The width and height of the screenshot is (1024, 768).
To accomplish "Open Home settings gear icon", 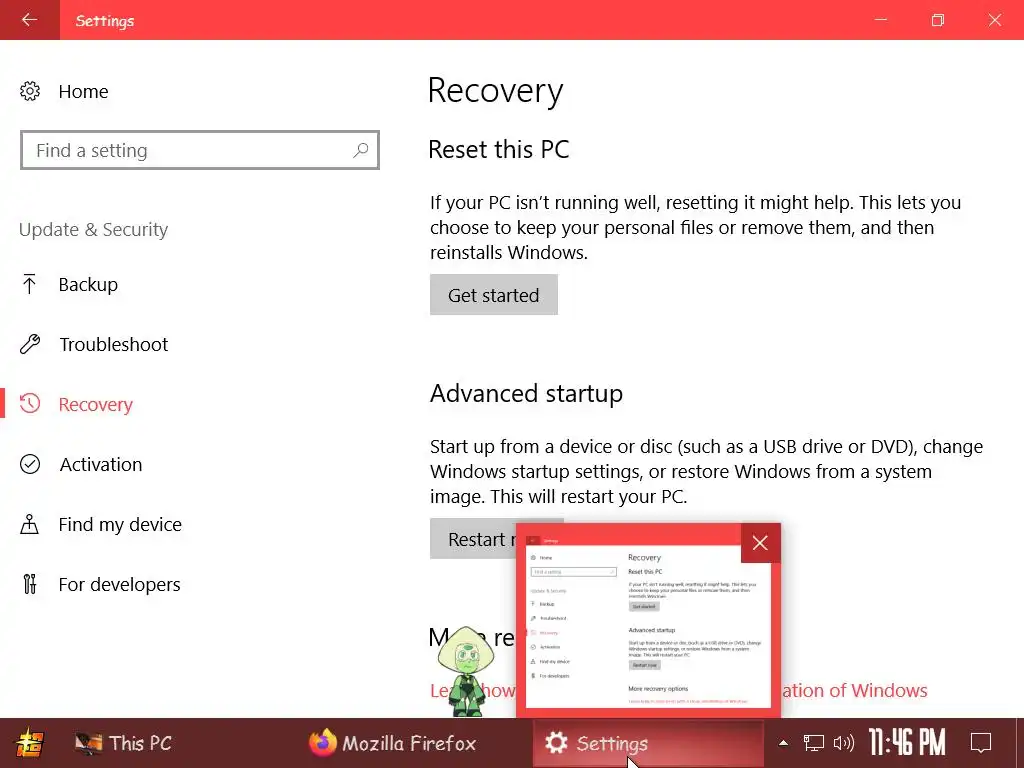I will [29, 91].
